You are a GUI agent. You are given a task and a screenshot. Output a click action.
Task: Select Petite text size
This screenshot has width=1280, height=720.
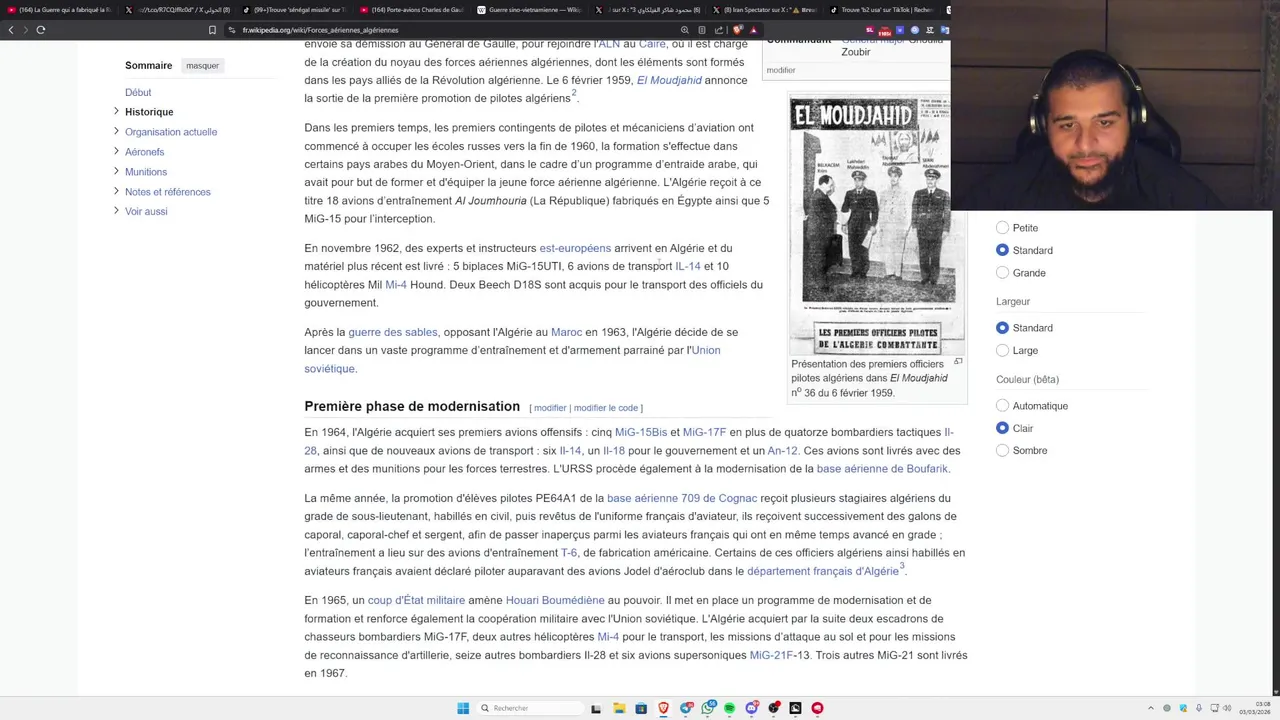(1002, 228)
